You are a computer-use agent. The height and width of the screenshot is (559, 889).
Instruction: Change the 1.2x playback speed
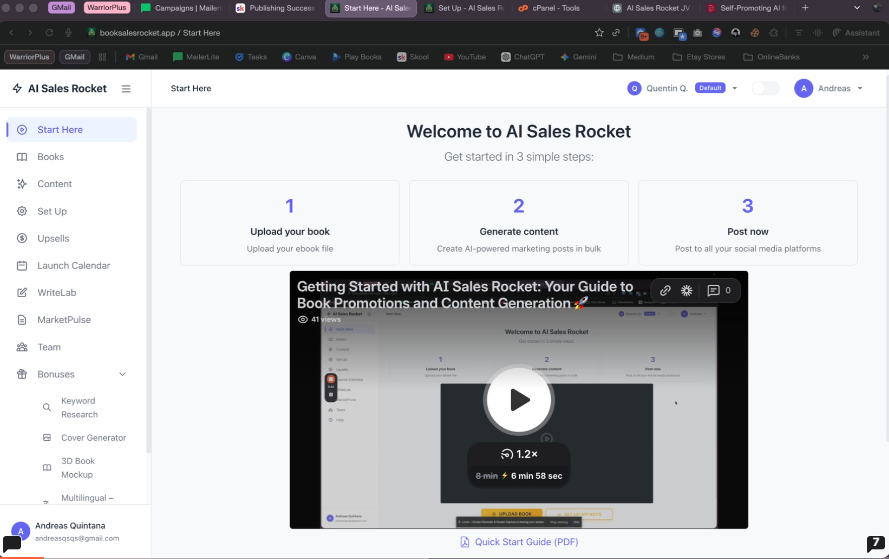[519, 454]
